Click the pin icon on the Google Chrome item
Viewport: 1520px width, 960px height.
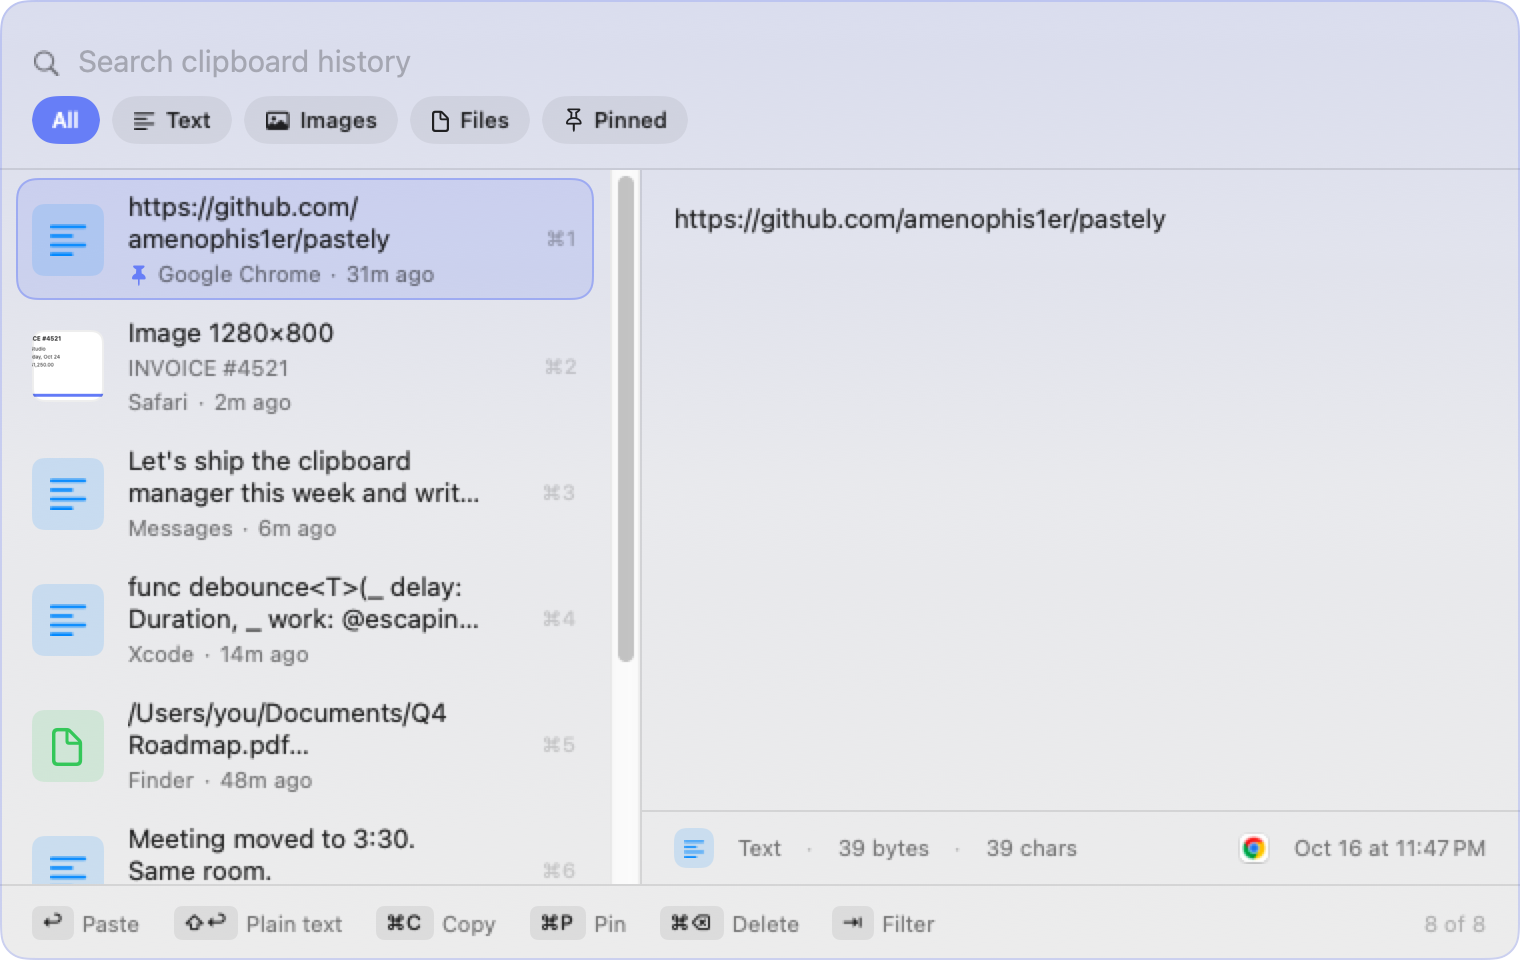(139, 274)
